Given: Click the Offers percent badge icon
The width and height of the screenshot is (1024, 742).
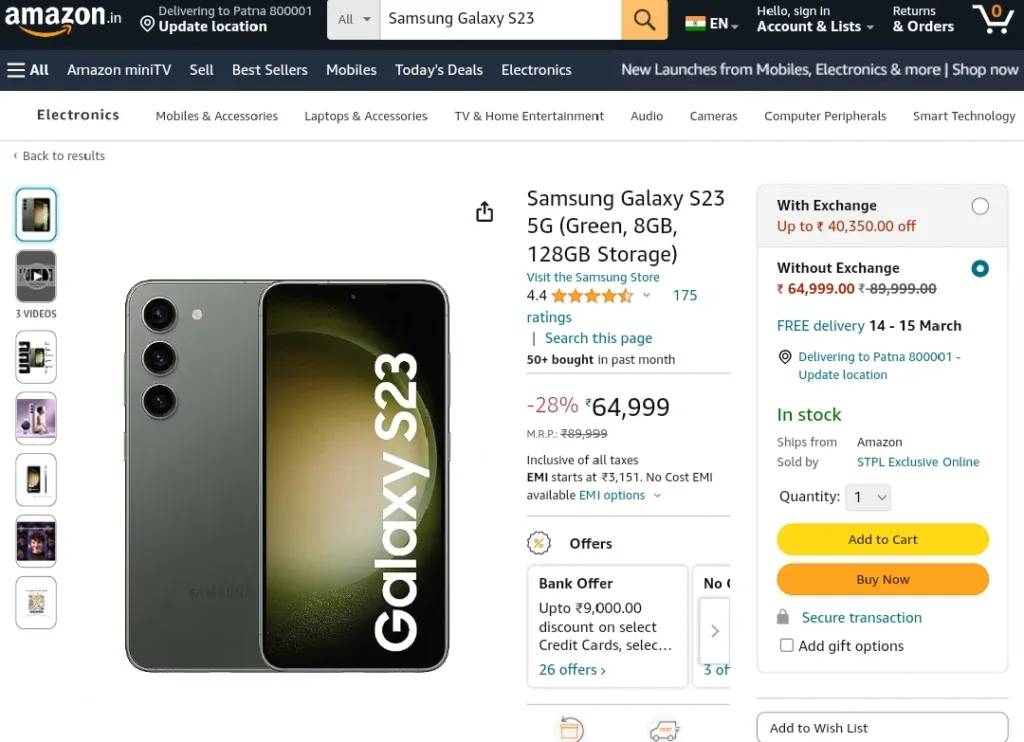Looking at the screenshot, I should point(539,543).
